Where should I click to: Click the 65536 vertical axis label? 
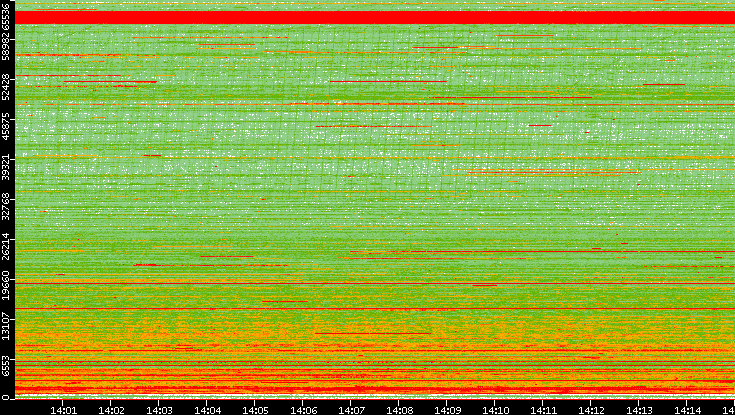pyautogui.click(x=5, y=15)
